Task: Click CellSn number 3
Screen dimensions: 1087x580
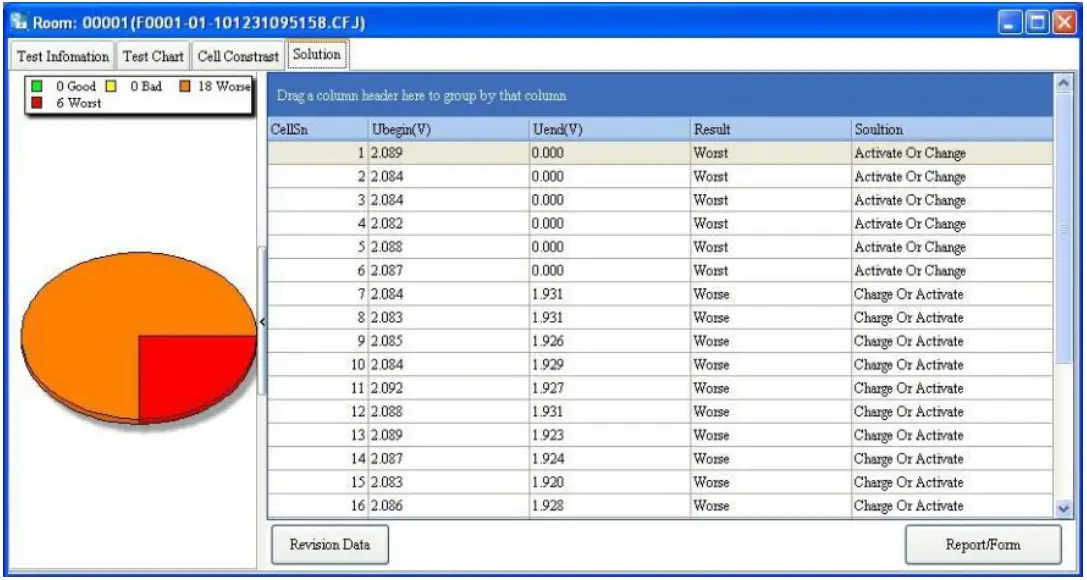Action: [360, 200]
